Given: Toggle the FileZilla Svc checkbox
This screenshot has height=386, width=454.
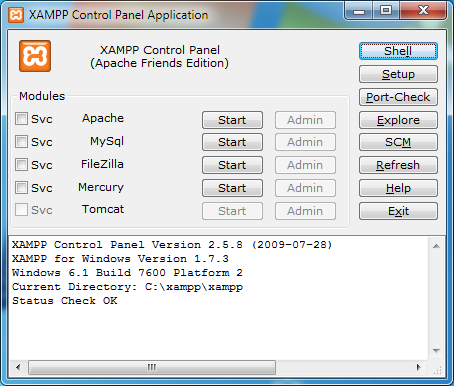Looking at the screenshot, I should pyautogui.click(x=21, y=165).
